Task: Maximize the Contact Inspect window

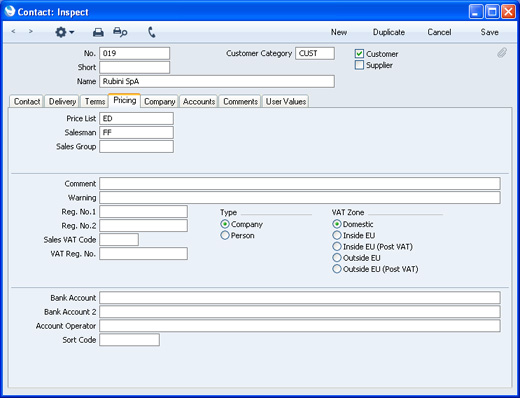Action: coord(492,12)
